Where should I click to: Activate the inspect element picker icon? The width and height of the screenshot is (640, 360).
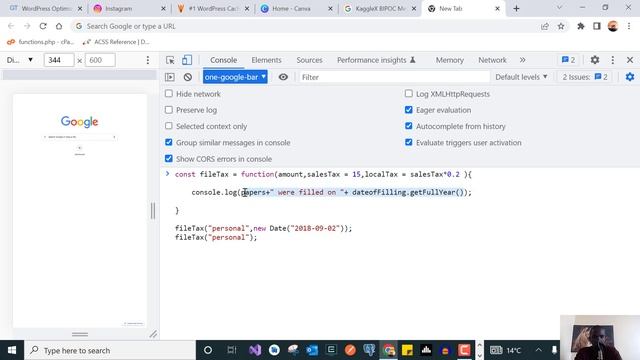click(170, 60)
